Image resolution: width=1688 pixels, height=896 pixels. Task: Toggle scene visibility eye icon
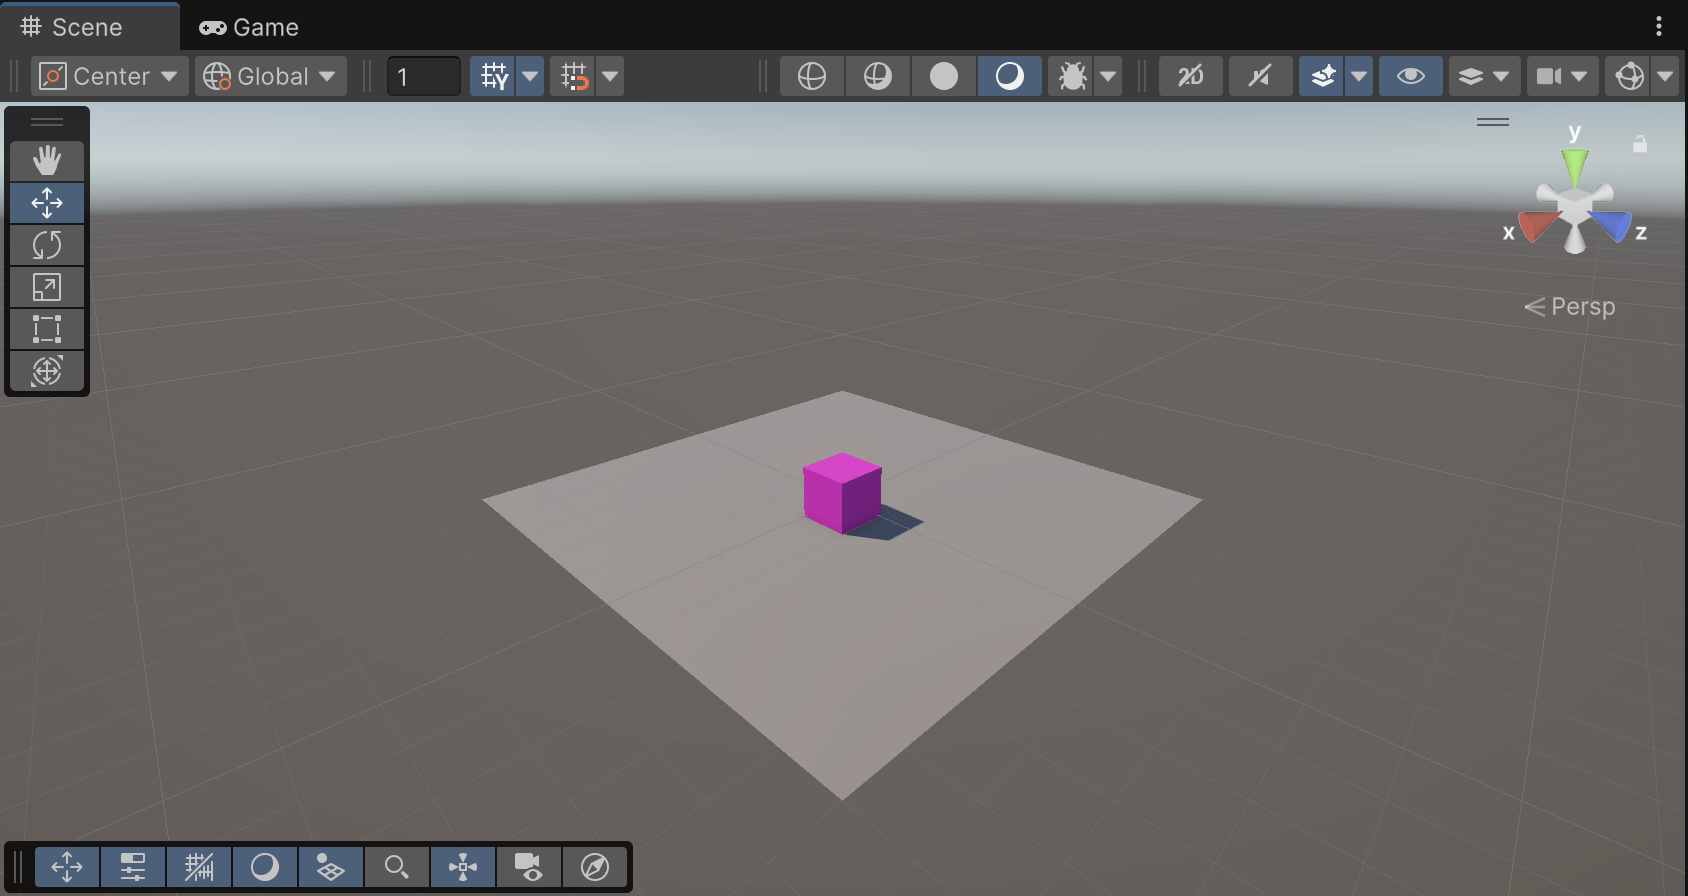coord(1410,76)
